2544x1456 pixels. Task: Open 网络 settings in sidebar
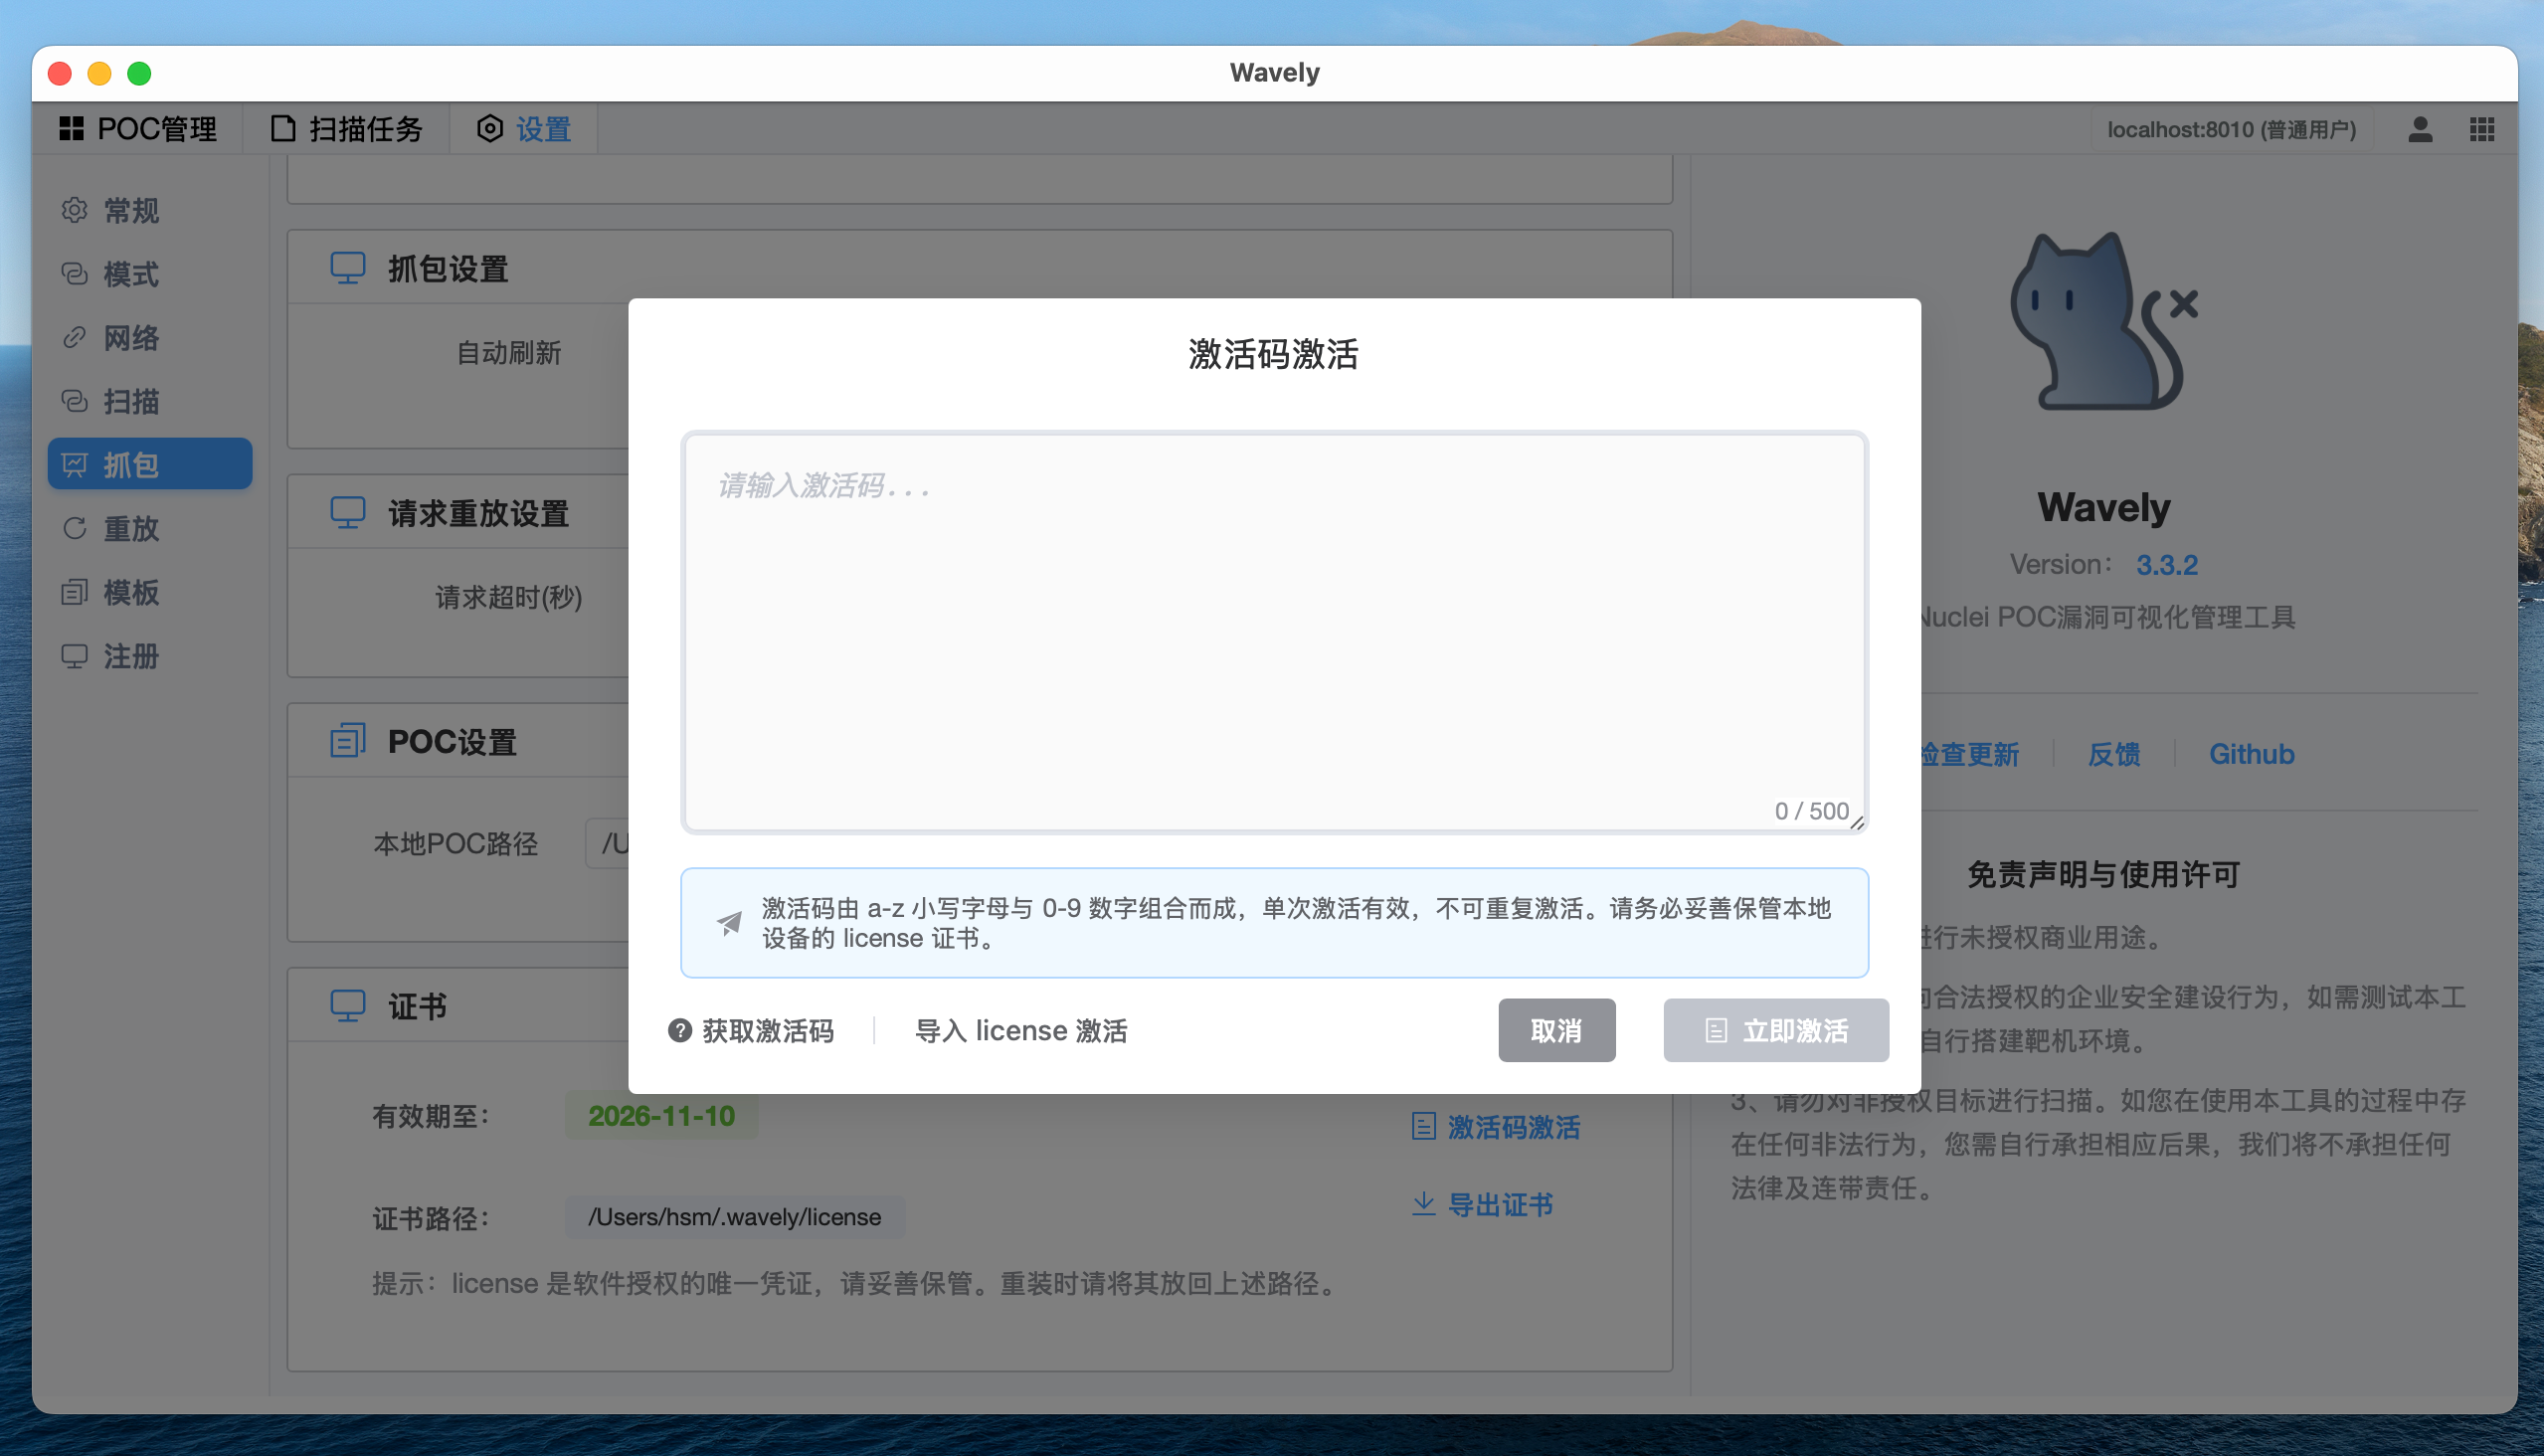(x=150, y=338)
